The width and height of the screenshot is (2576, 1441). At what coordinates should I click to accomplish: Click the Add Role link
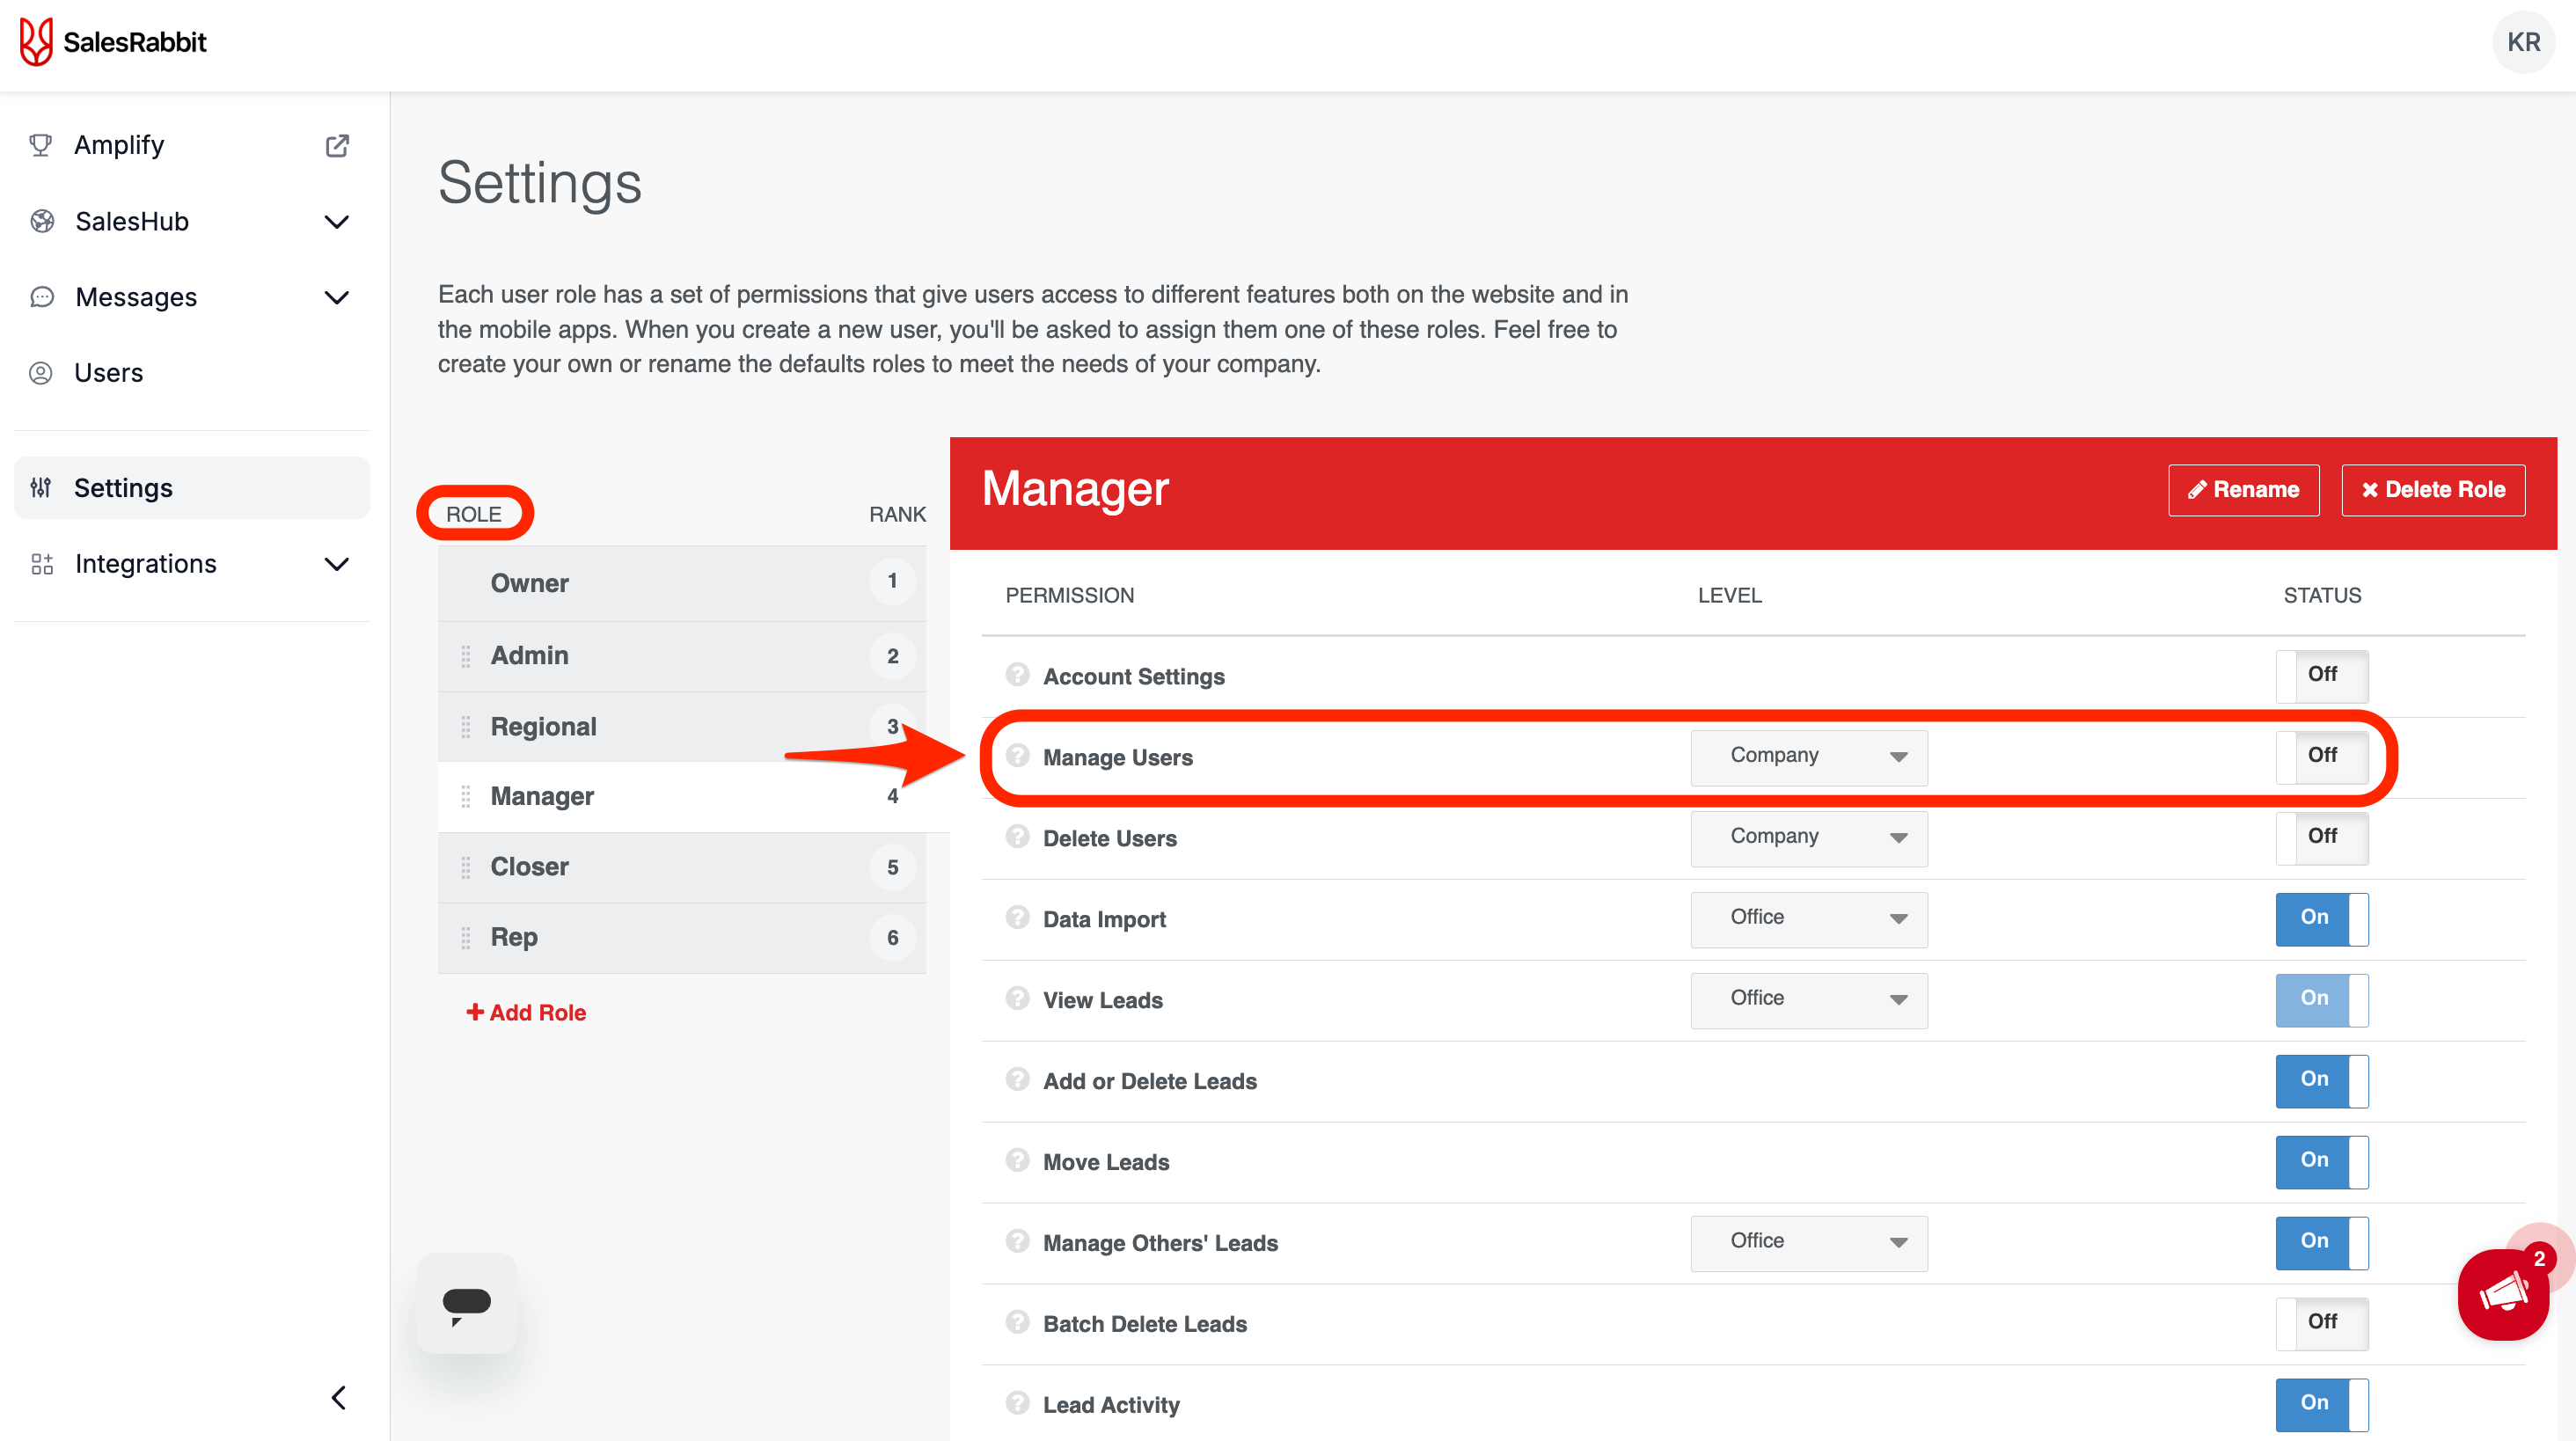click(526, 1012)
